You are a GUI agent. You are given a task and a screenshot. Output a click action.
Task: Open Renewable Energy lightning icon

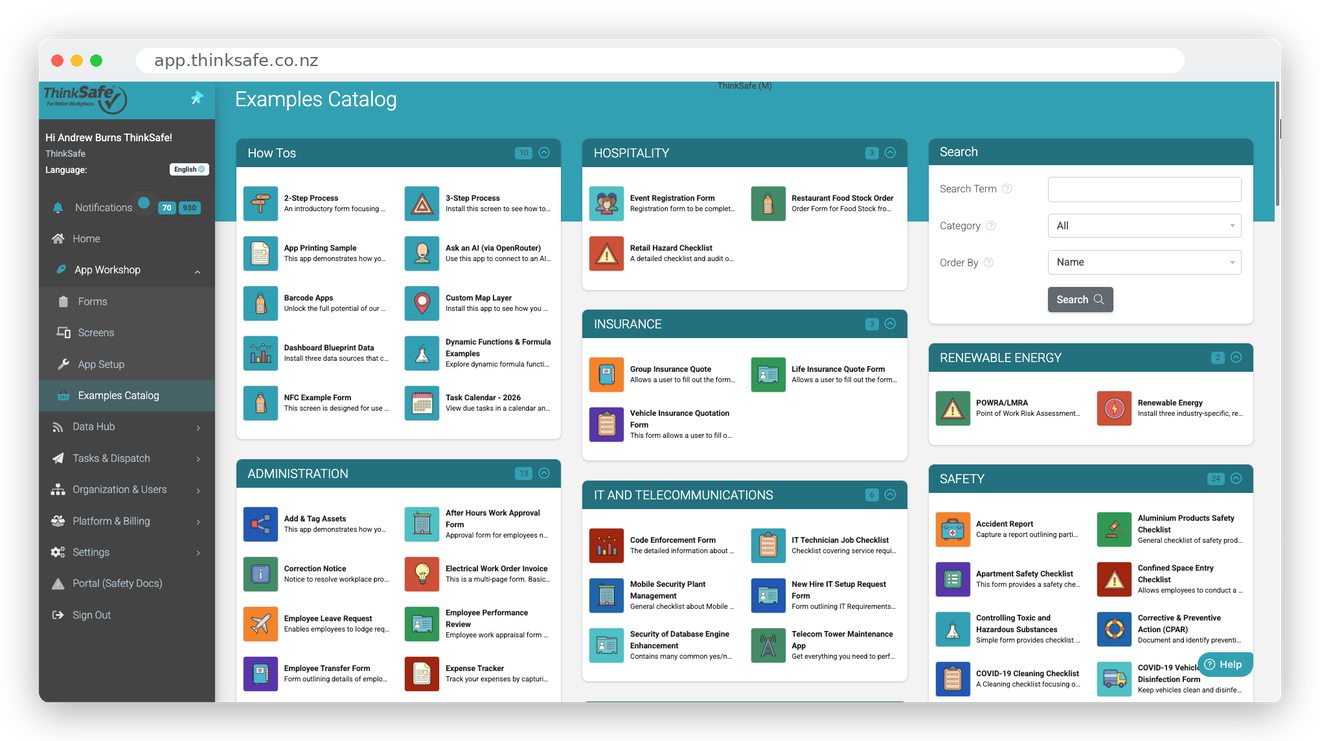click(1114, 409)
